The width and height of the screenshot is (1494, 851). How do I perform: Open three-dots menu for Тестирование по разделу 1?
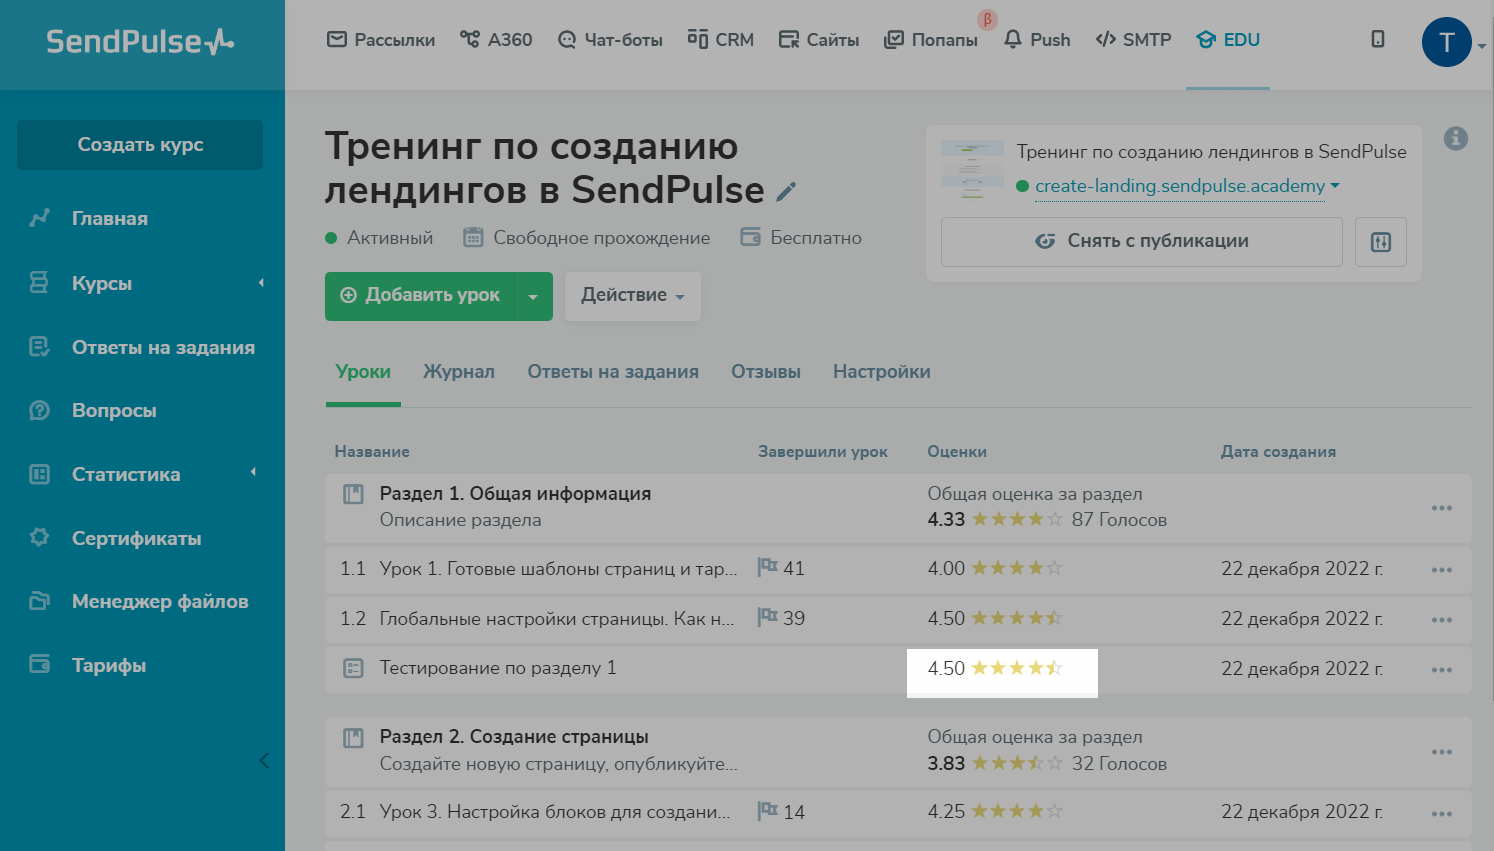[1441, 670]
